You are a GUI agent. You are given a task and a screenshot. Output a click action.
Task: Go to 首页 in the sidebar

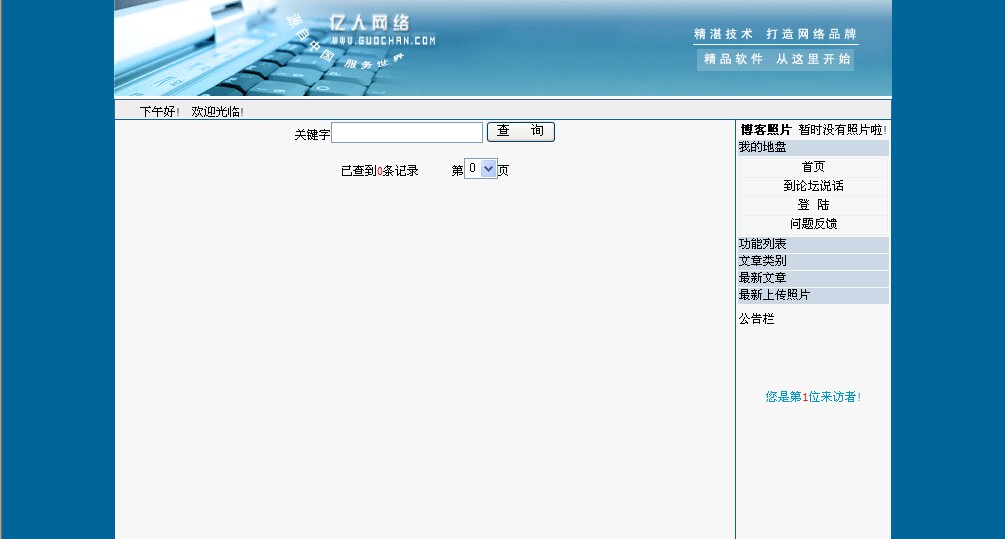[x=813, y=167]
